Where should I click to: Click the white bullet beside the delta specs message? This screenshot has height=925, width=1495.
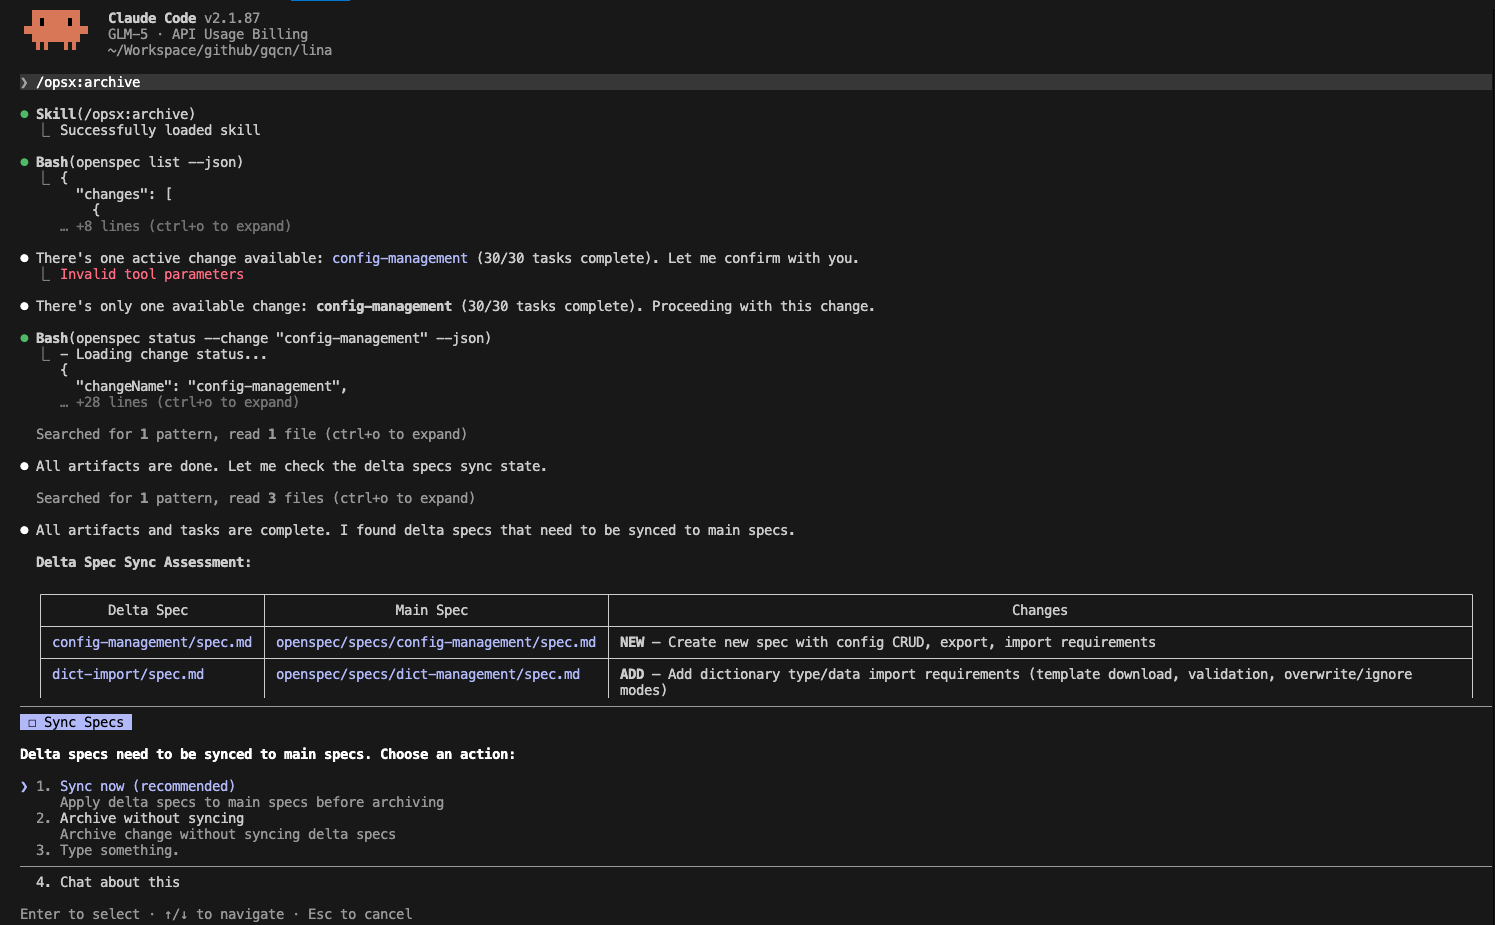click(x=23, y=529)
